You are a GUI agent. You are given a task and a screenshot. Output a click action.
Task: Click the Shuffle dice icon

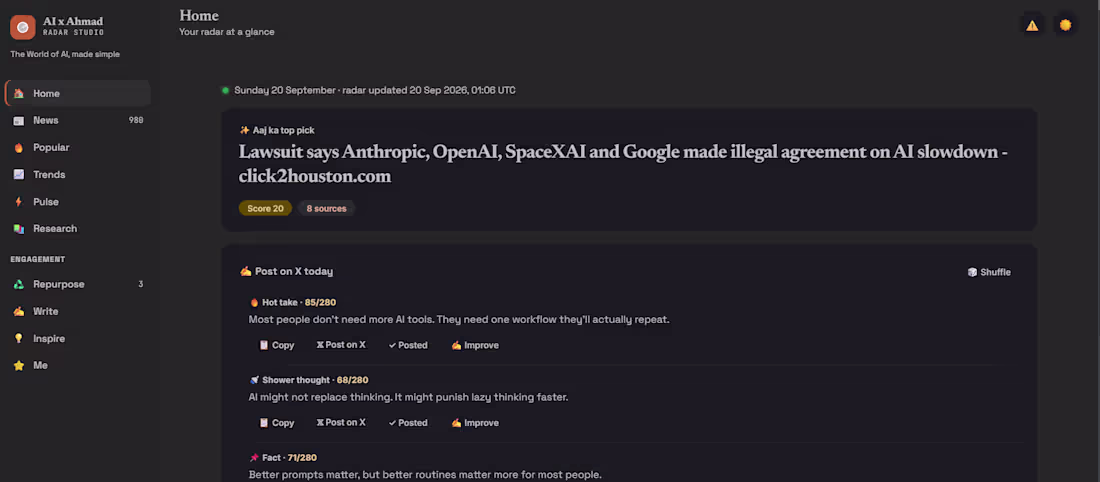click(972, 272)
